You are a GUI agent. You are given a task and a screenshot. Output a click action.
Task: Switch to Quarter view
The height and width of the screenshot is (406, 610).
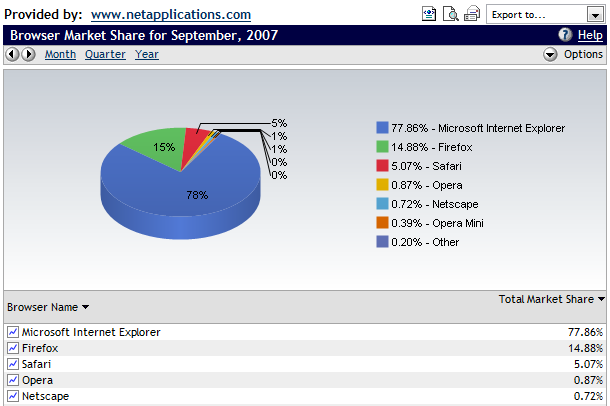click(x=105, y=54)
